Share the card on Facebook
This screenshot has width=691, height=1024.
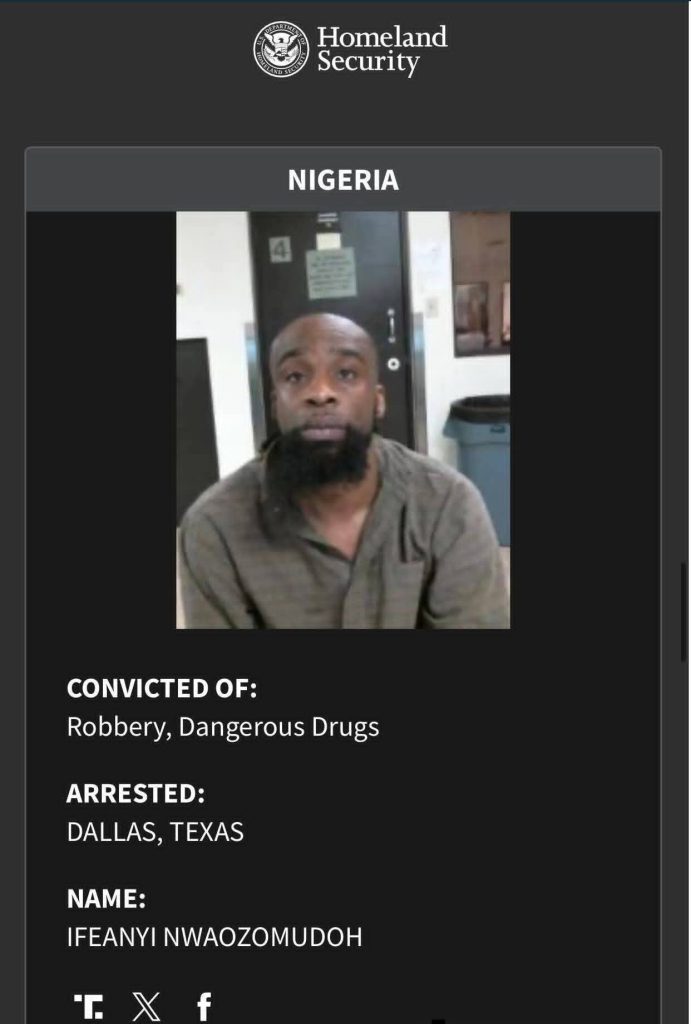(204, 1006)
